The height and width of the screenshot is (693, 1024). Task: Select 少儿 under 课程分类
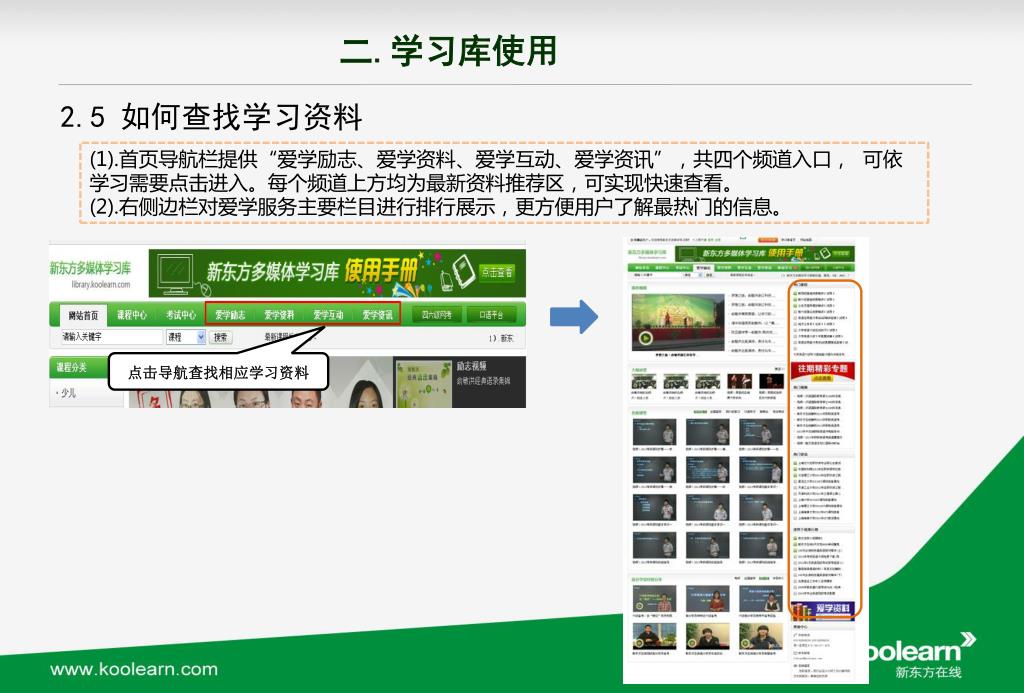click(69, 393)
